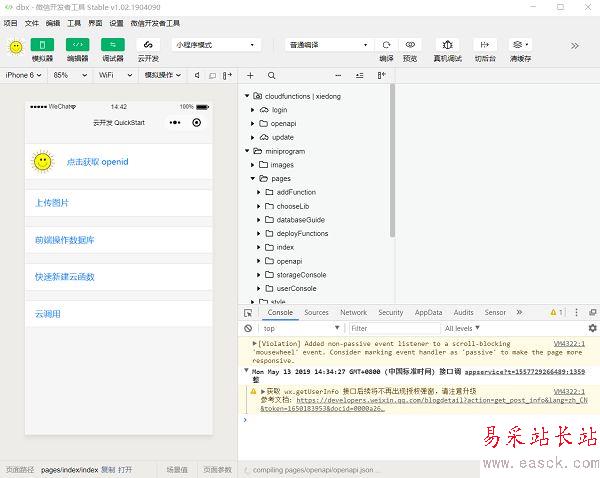Click 云调用 in the simulator
The image size is (600, 478).
tap(47, 314)
